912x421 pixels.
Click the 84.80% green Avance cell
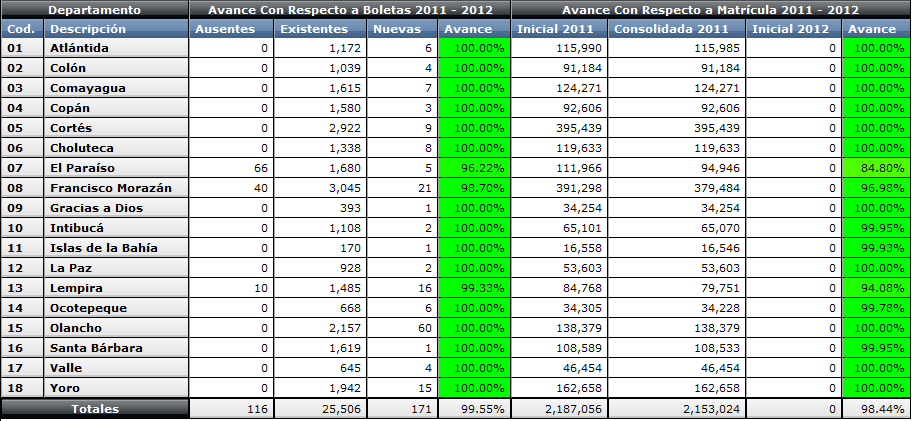876,168
